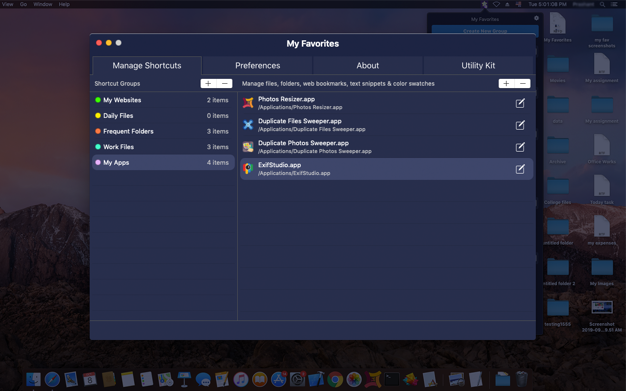The height and width of the screenshot is (391, 626).
Task: Click the Photos Resizer app icon
Action: coord(248,103)
